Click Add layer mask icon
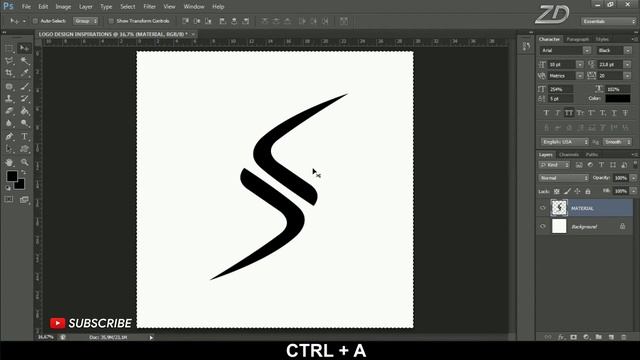This screenshot has width=640, height=360. pos(573,337)
